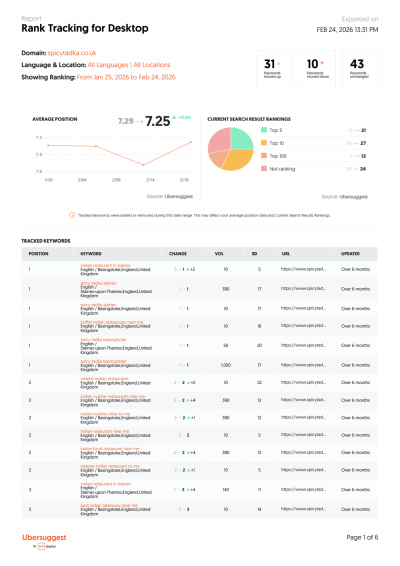
Task: Click the KEYWORD column header
Action: click(91, 254)
